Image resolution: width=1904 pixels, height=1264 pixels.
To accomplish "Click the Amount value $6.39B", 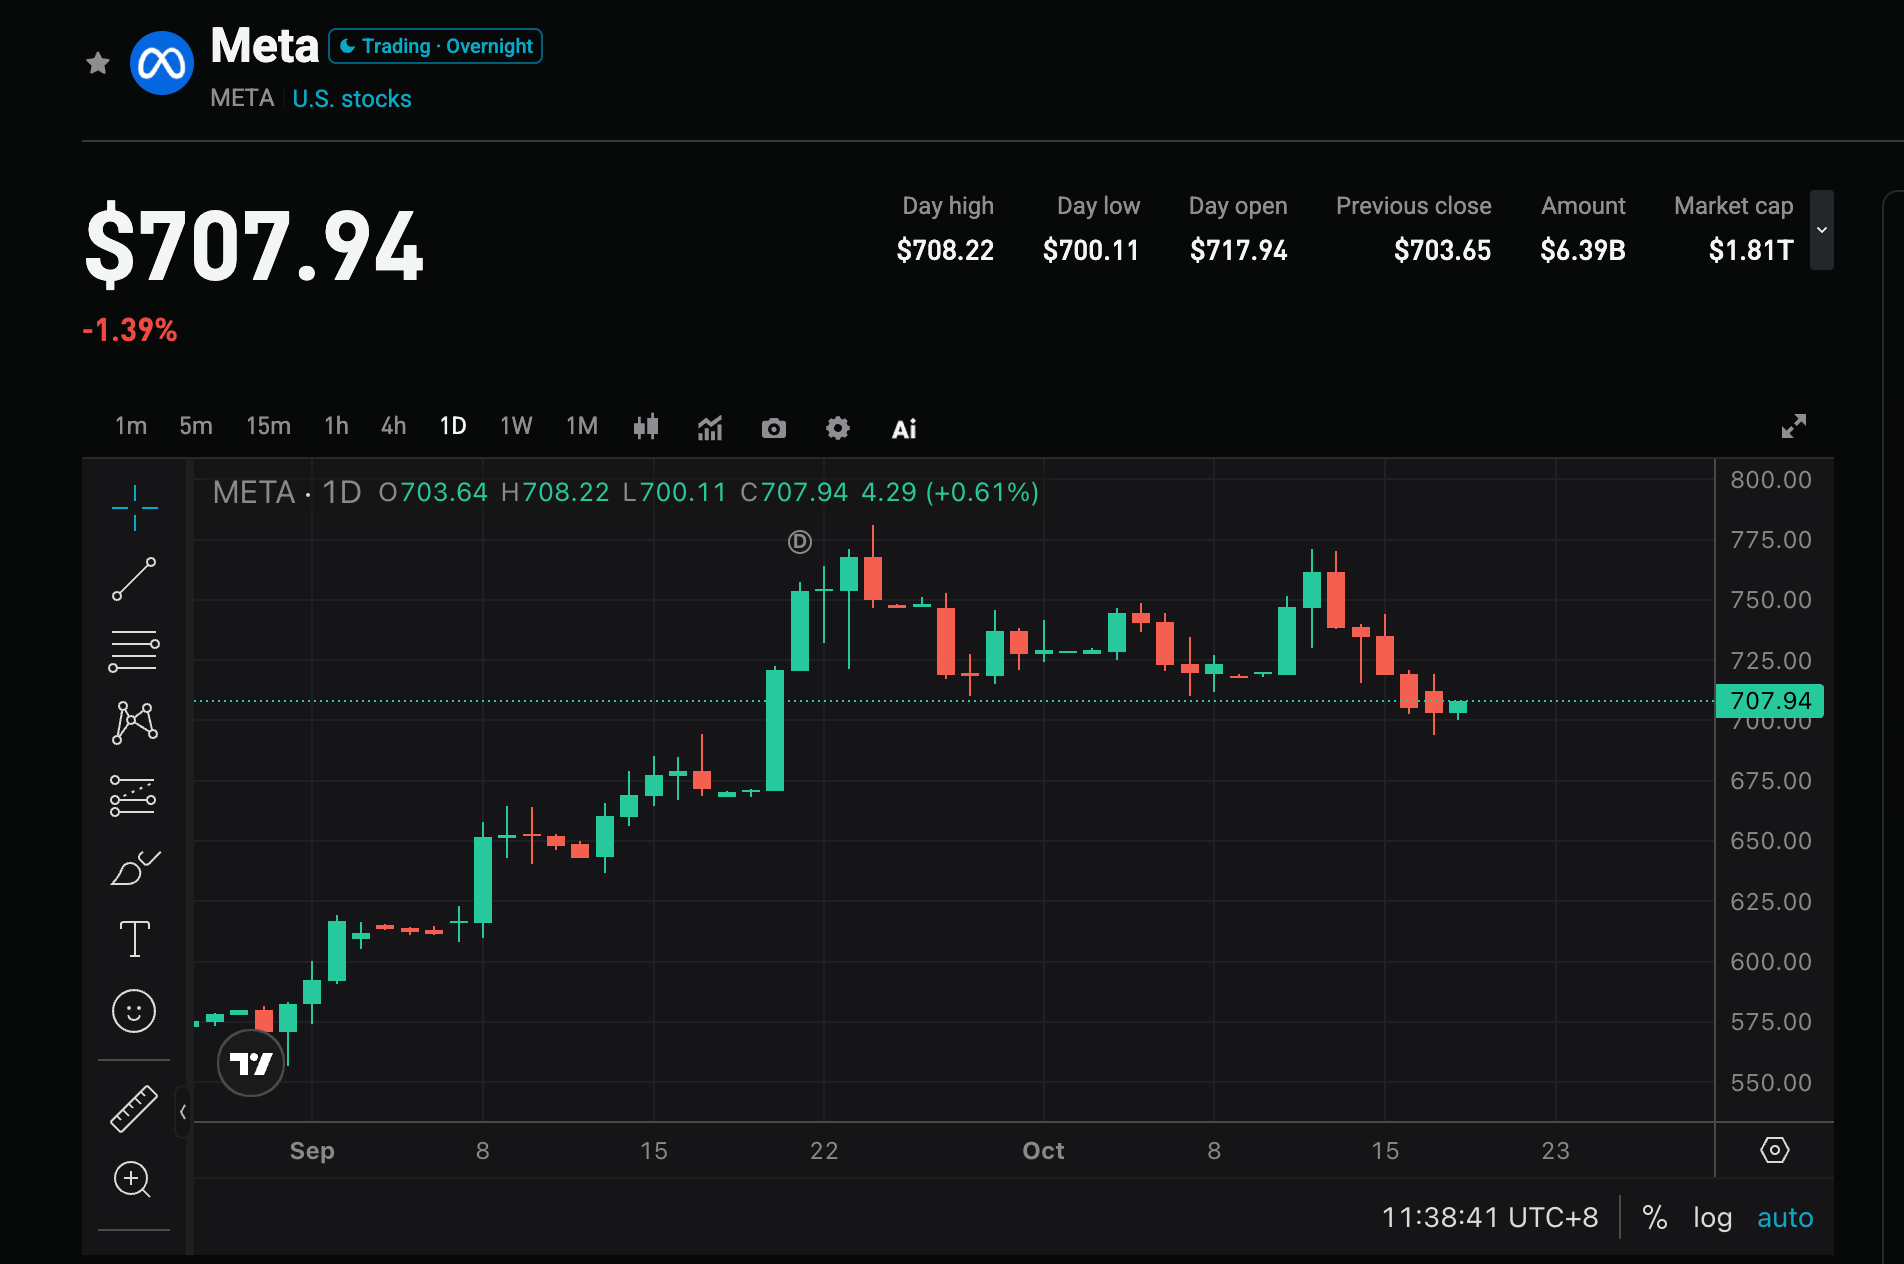I will click(x=1583, y=250).
